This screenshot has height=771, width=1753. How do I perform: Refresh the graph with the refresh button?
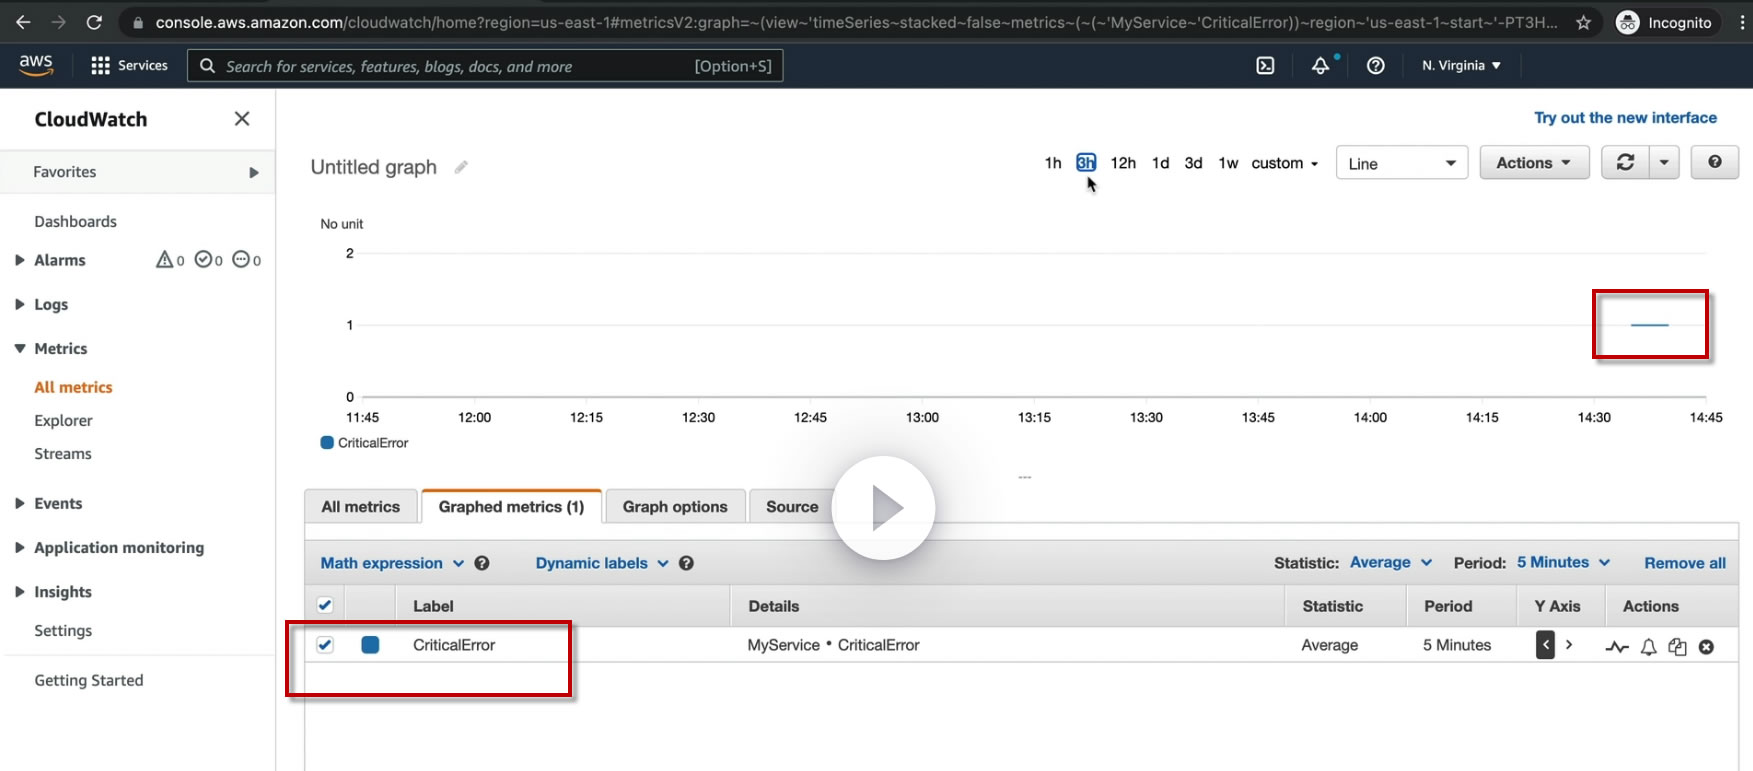click(x=1625, y=163)
